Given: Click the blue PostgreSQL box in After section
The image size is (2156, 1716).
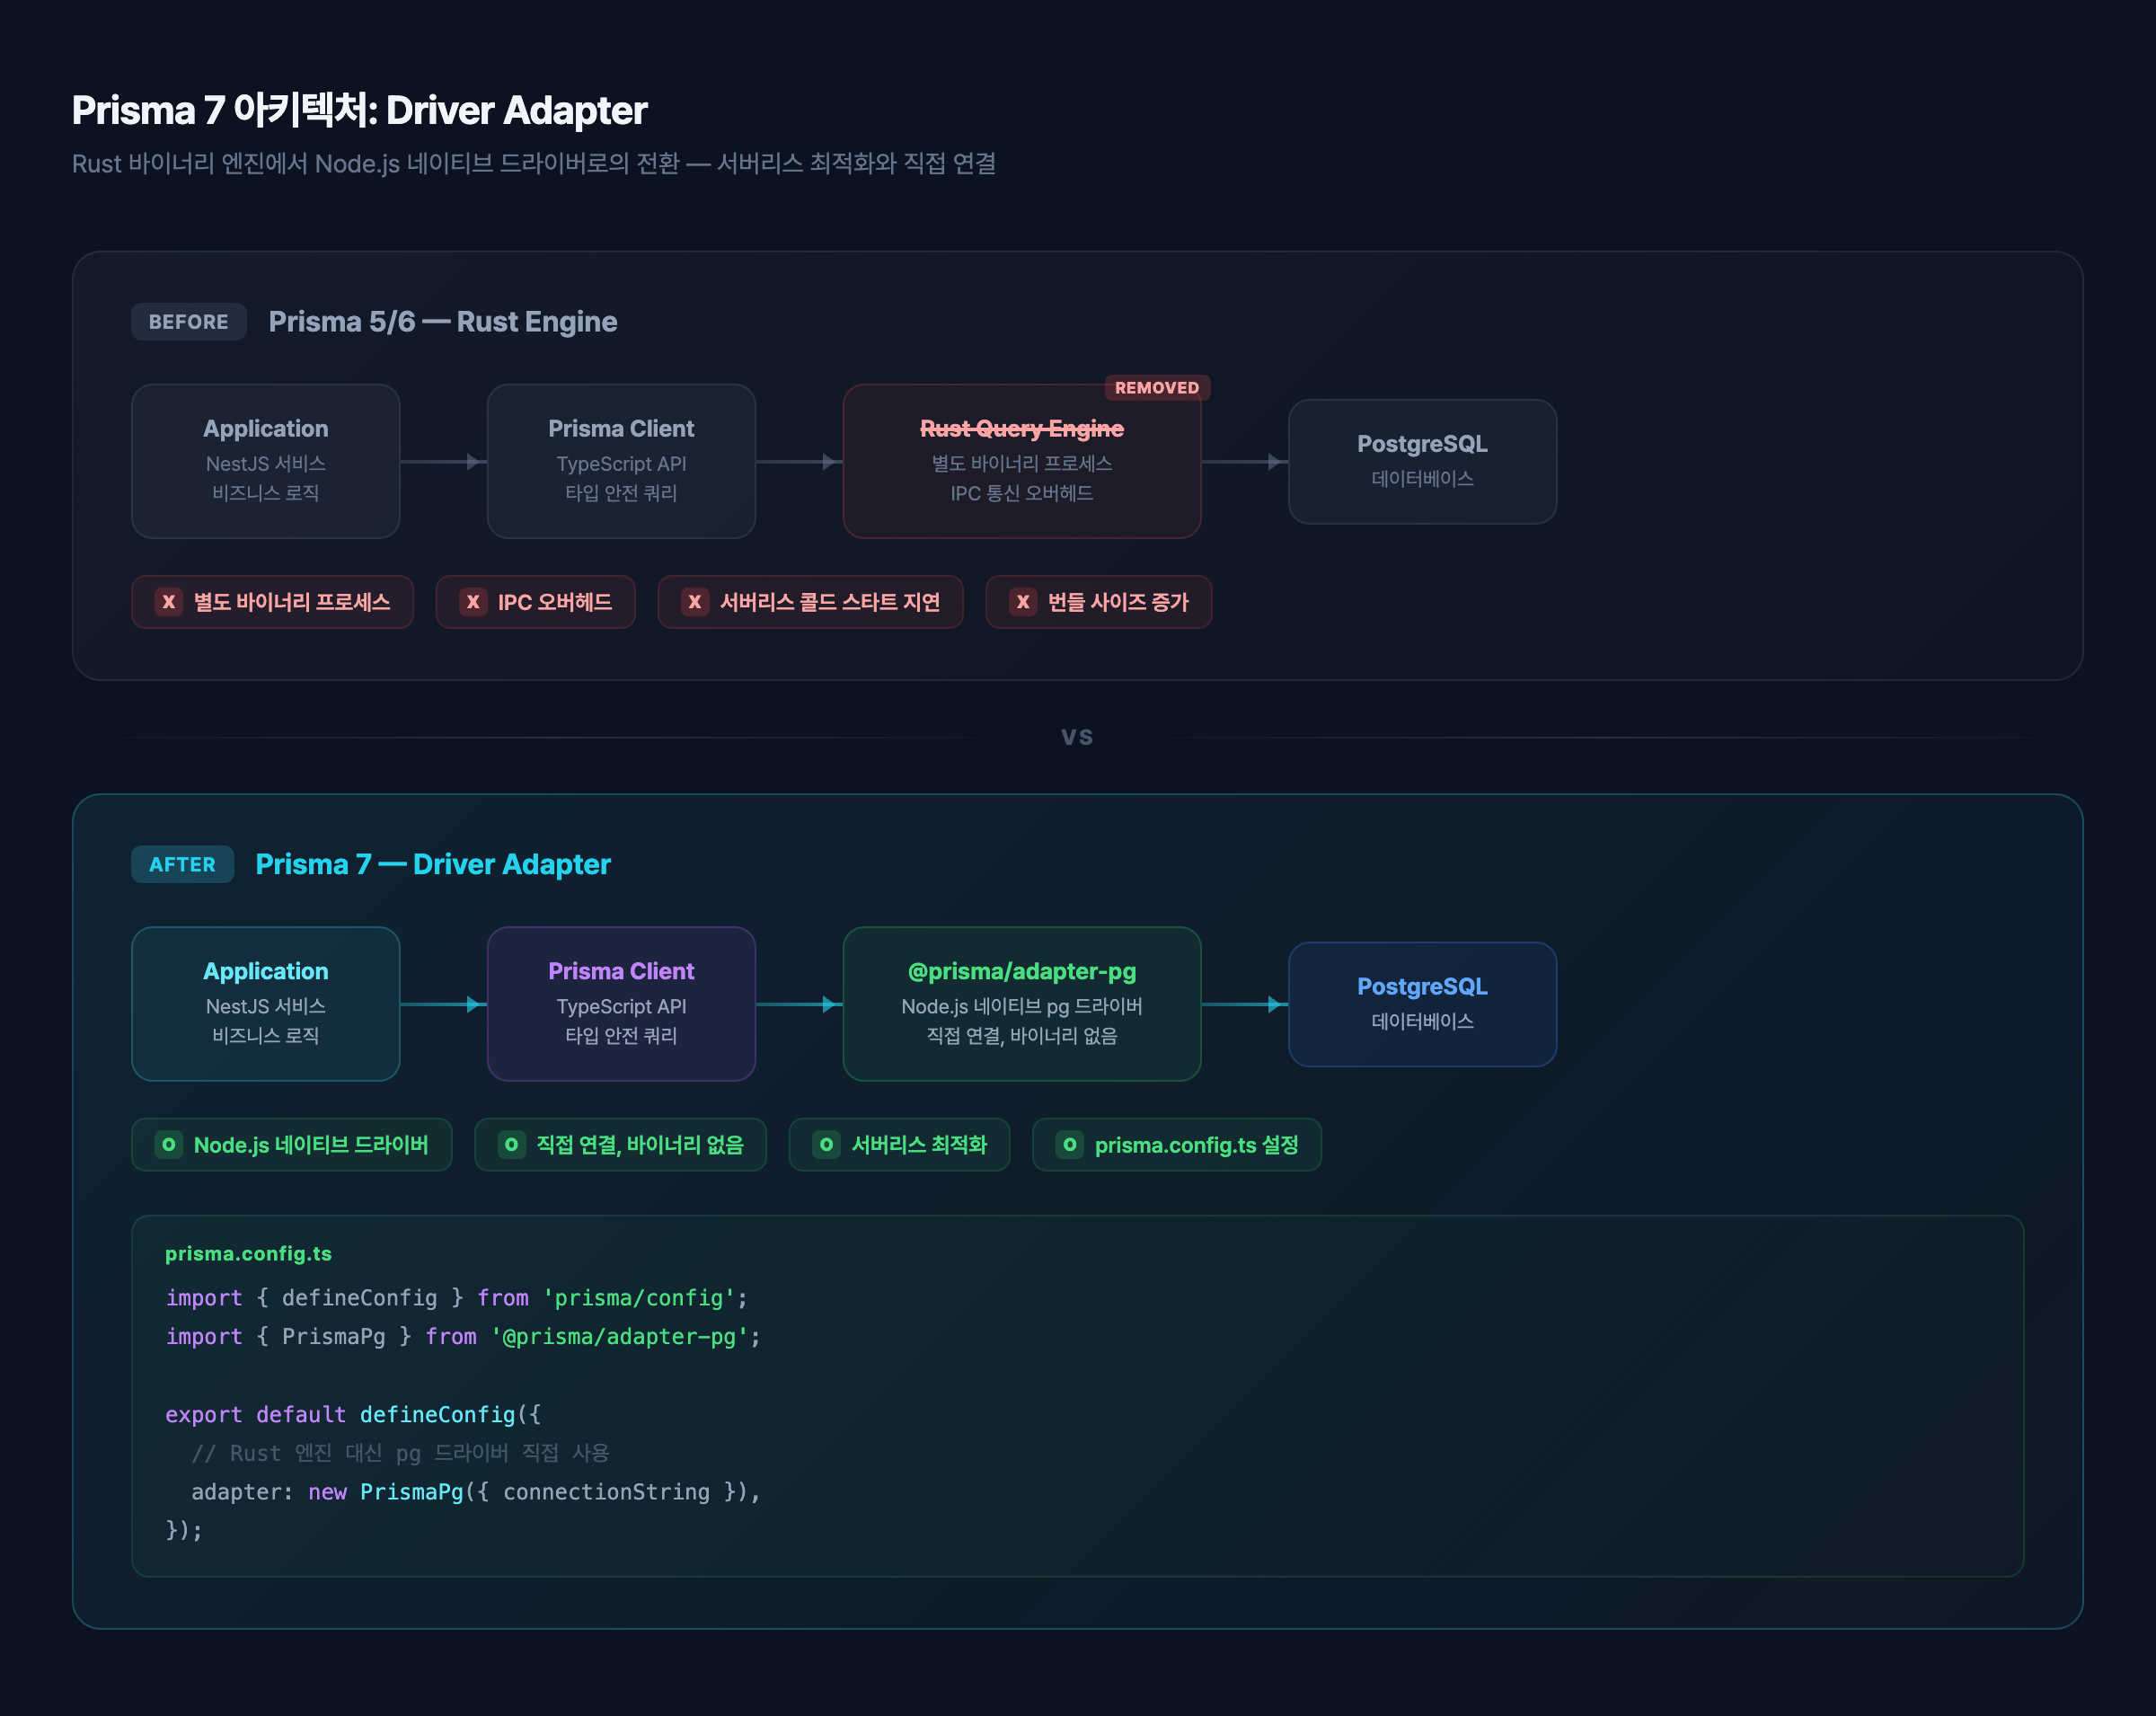Looking at the screenshot, I should [x=1421, y=1004].
